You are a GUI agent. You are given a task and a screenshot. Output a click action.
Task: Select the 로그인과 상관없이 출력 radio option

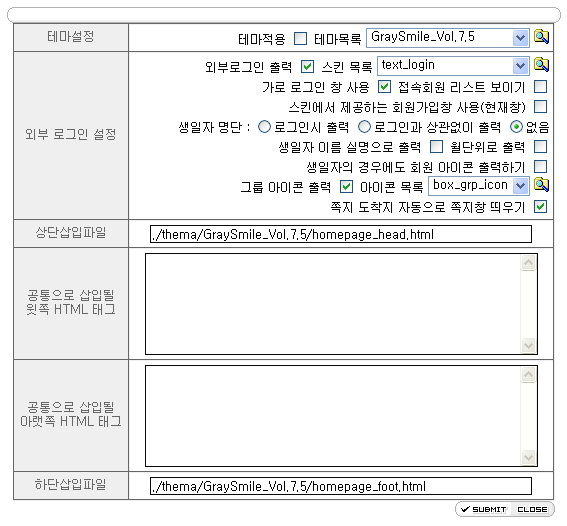pyautogui.click(x=364, y=127)
